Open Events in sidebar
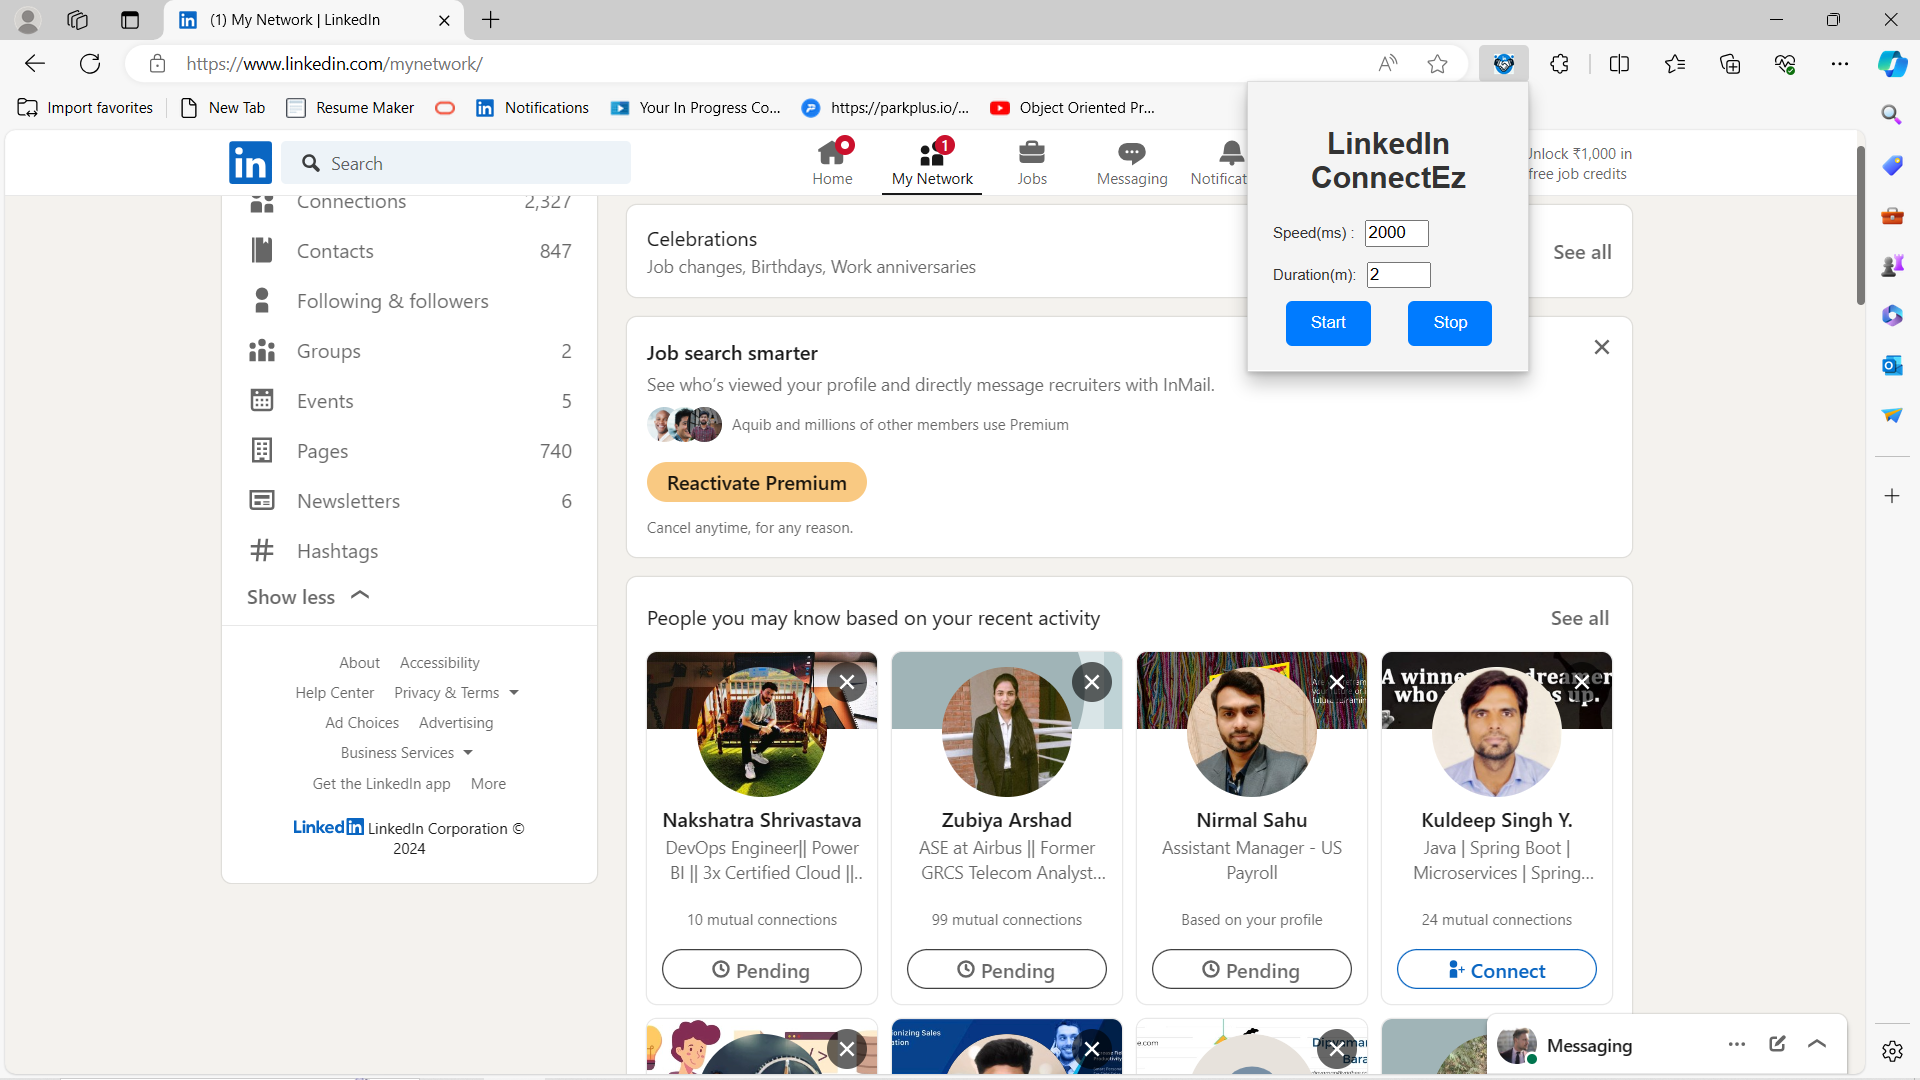Screen dimensions: 1920x1080 (410, 401)
